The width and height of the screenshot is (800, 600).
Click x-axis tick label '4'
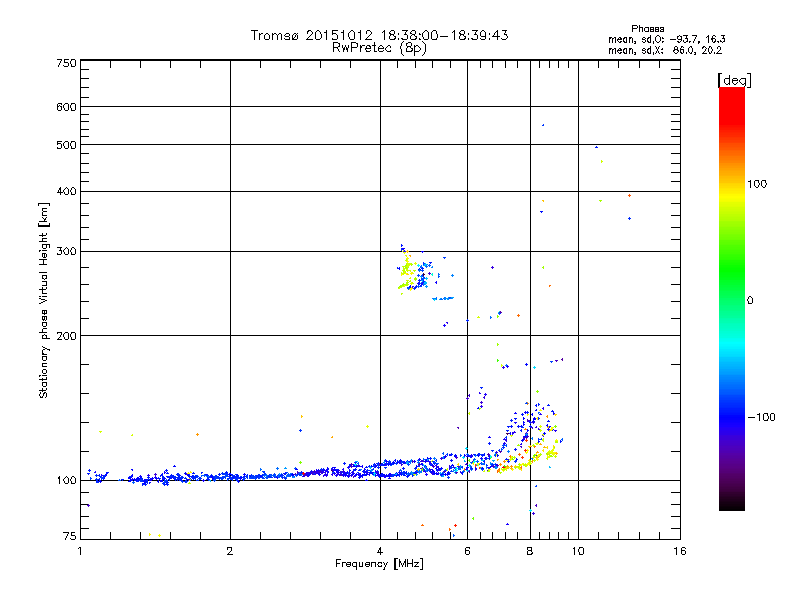click(x=380, y=551)
